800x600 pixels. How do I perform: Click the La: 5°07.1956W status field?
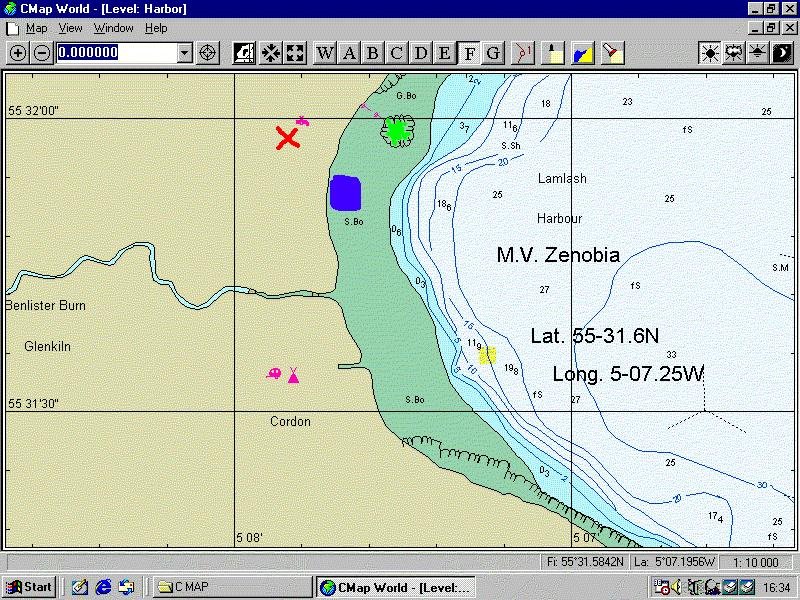674,562
